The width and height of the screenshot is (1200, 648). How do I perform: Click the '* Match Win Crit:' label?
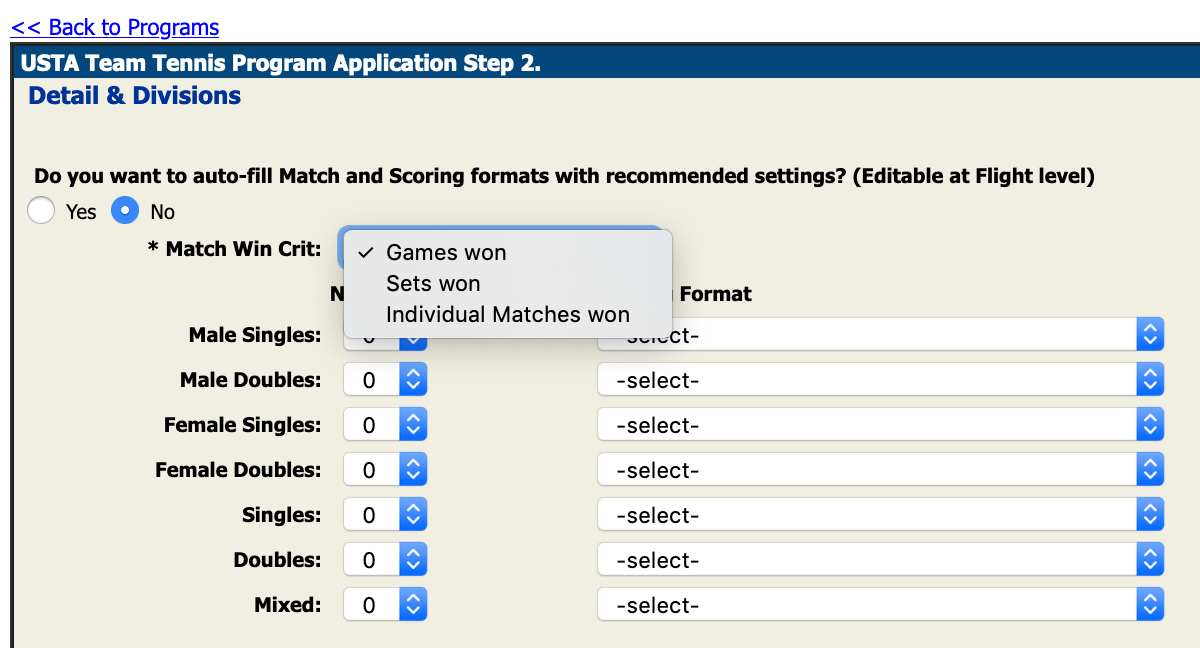pos(235,248)
